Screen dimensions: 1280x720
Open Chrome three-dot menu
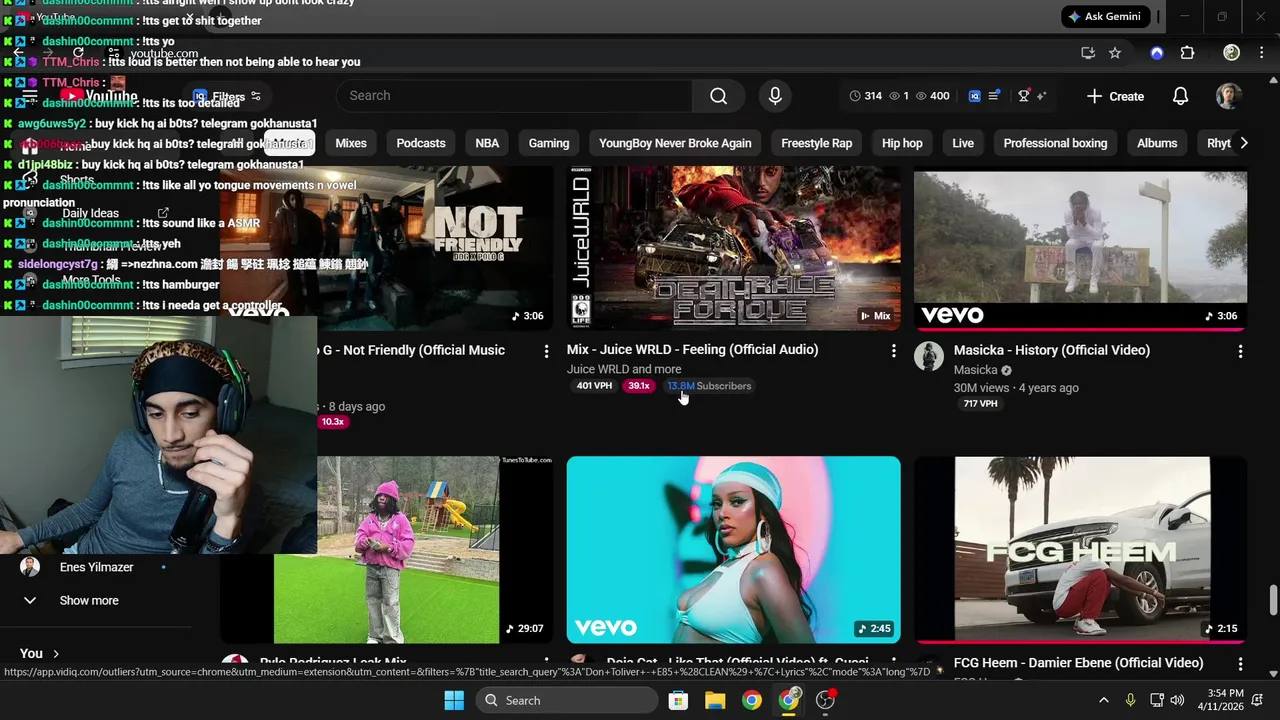1261,53
